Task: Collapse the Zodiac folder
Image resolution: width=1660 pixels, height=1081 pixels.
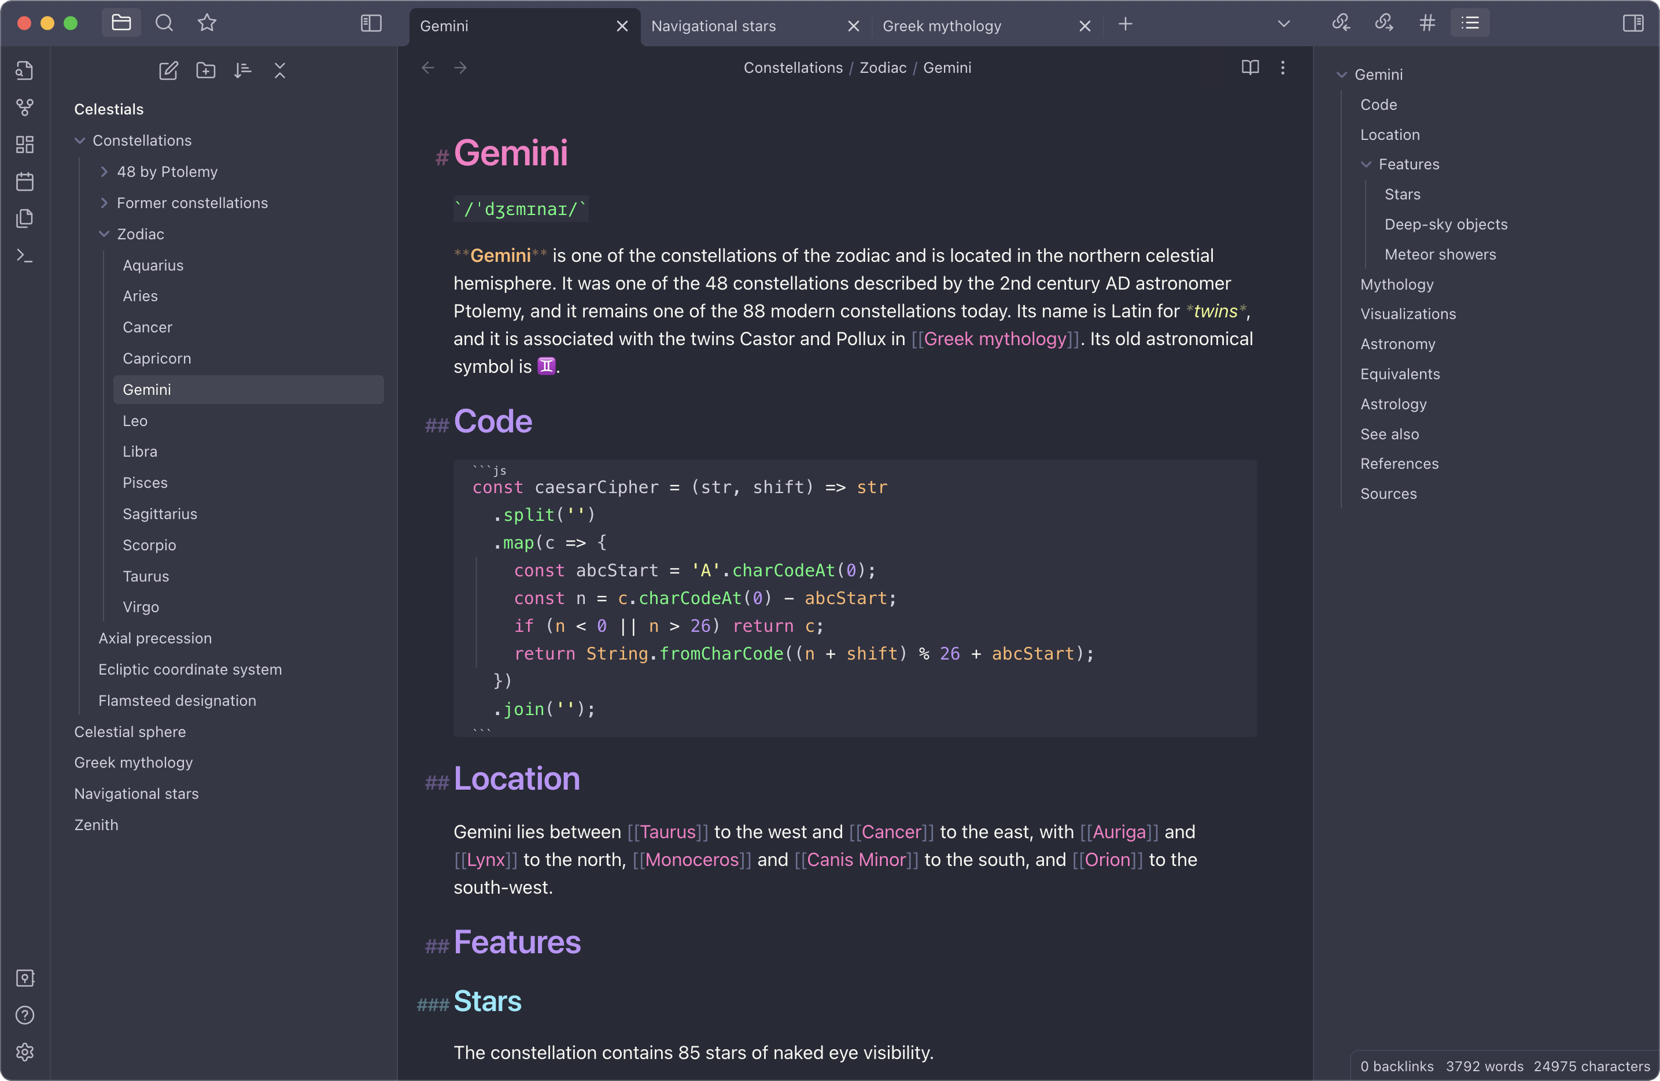Action: click(104, 234)
